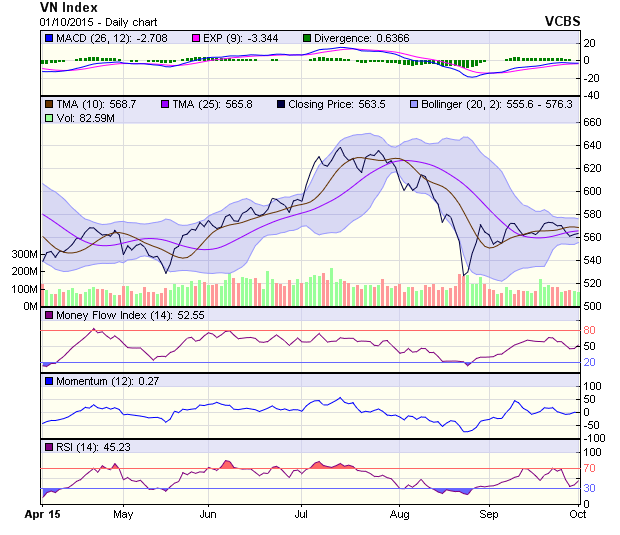This screenshot has width=620, height=535.
Task: Click the Apr 15 marker on the time axis
Action: tap(40, 515)
